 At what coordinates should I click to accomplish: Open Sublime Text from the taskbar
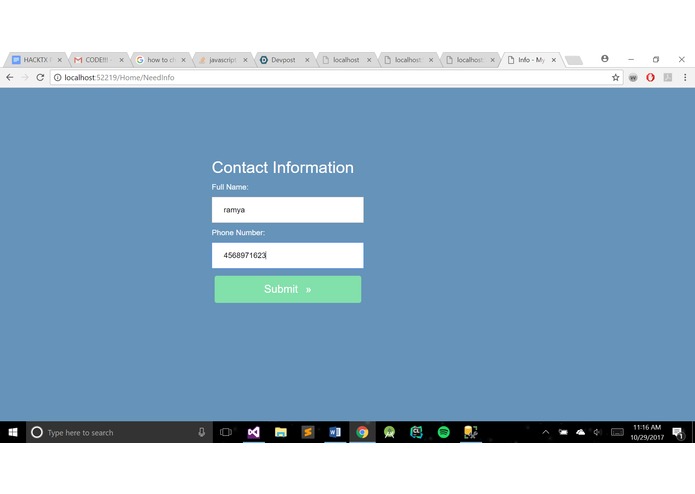308,432
